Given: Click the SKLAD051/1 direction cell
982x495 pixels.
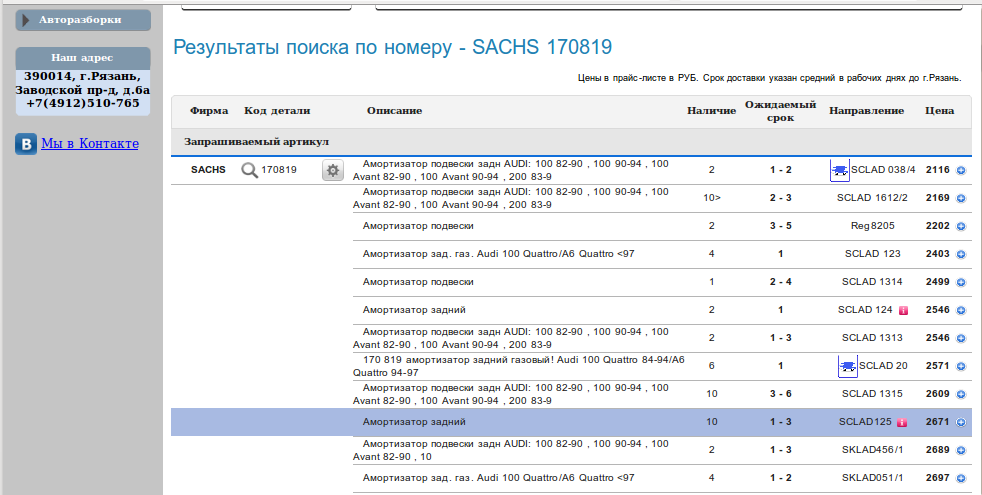Looking at the screenshot, I should [872, 478].
